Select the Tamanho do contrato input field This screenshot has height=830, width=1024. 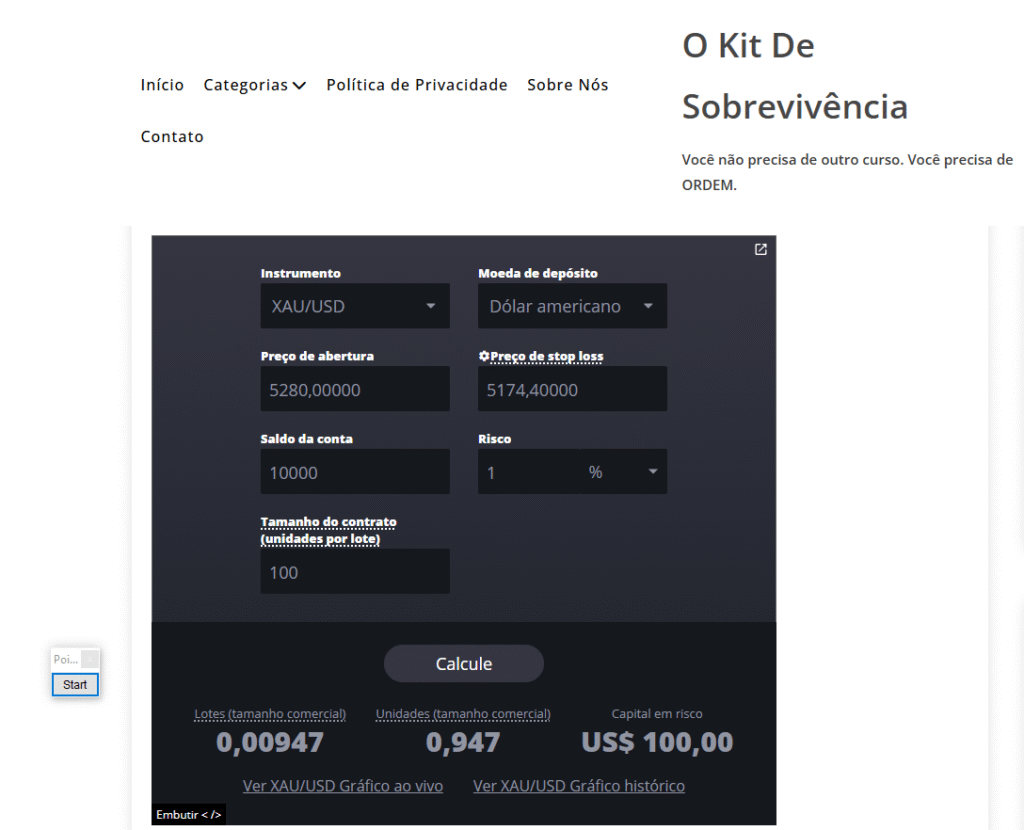(x=354, y=572)
